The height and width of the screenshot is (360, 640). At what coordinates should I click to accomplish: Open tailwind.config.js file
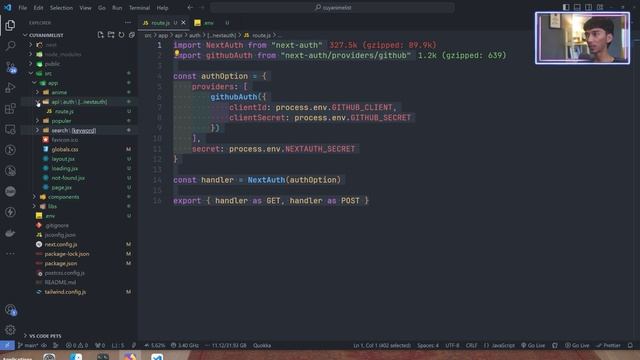click(65, 292)
